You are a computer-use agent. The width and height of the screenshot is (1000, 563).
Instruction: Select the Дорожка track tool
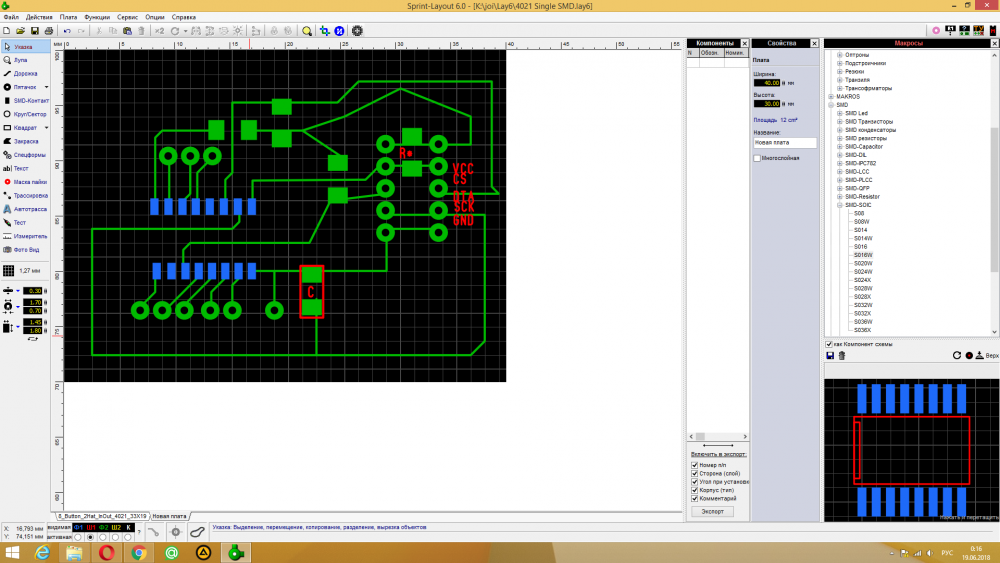(x=25, y=73)
